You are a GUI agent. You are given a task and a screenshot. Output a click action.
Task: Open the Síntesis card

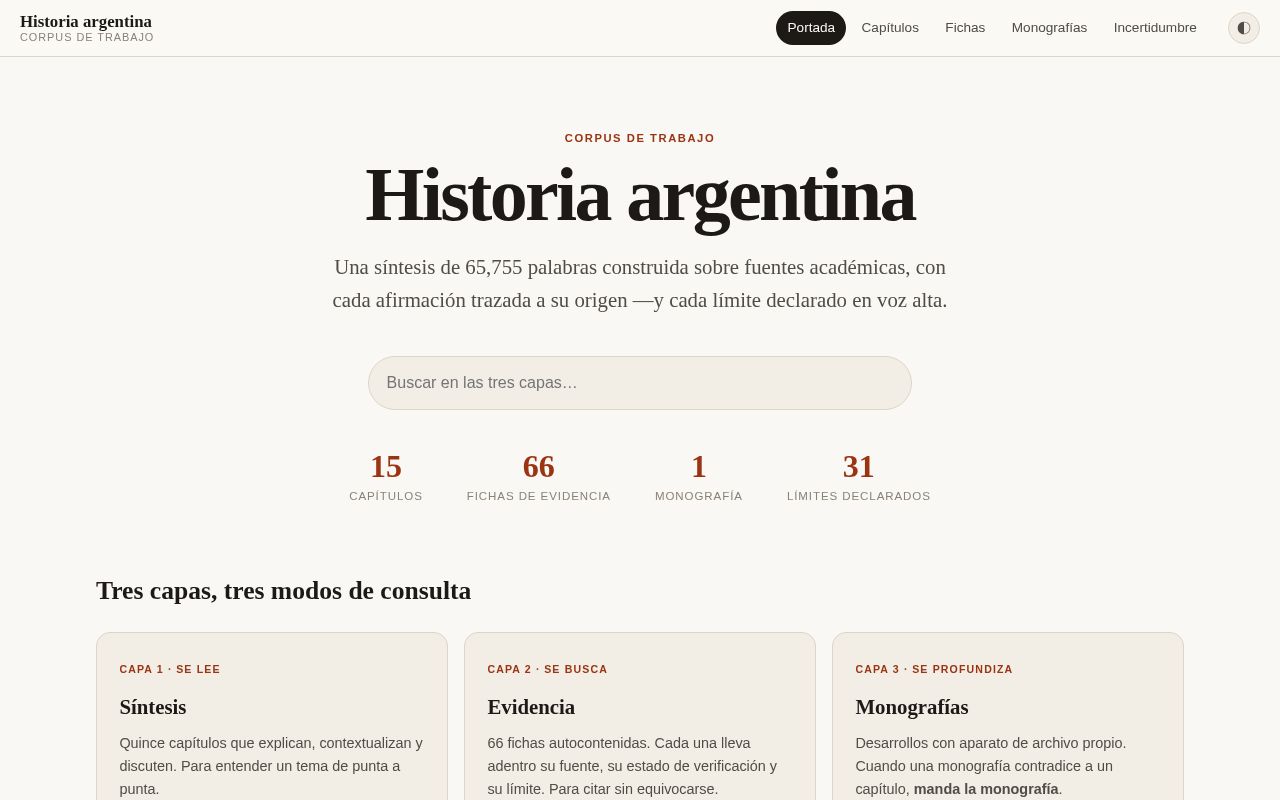pyautogui.click(x=272, y=716)
